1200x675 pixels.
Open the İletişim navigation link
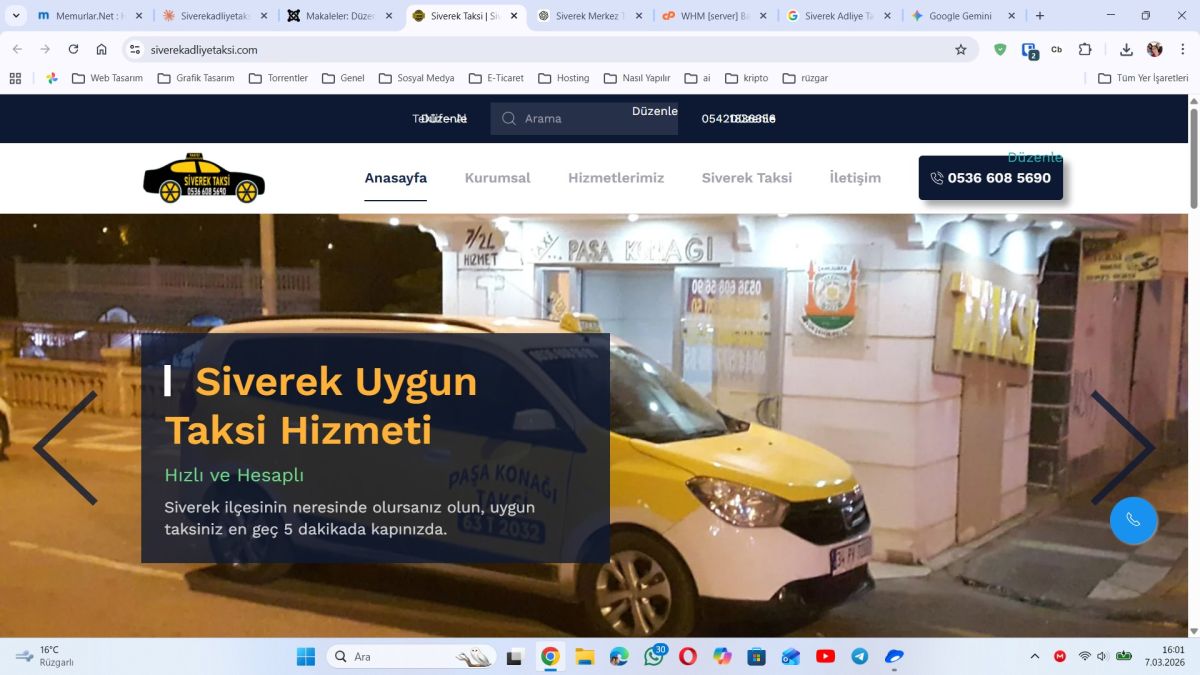click(x=855, y=178)
